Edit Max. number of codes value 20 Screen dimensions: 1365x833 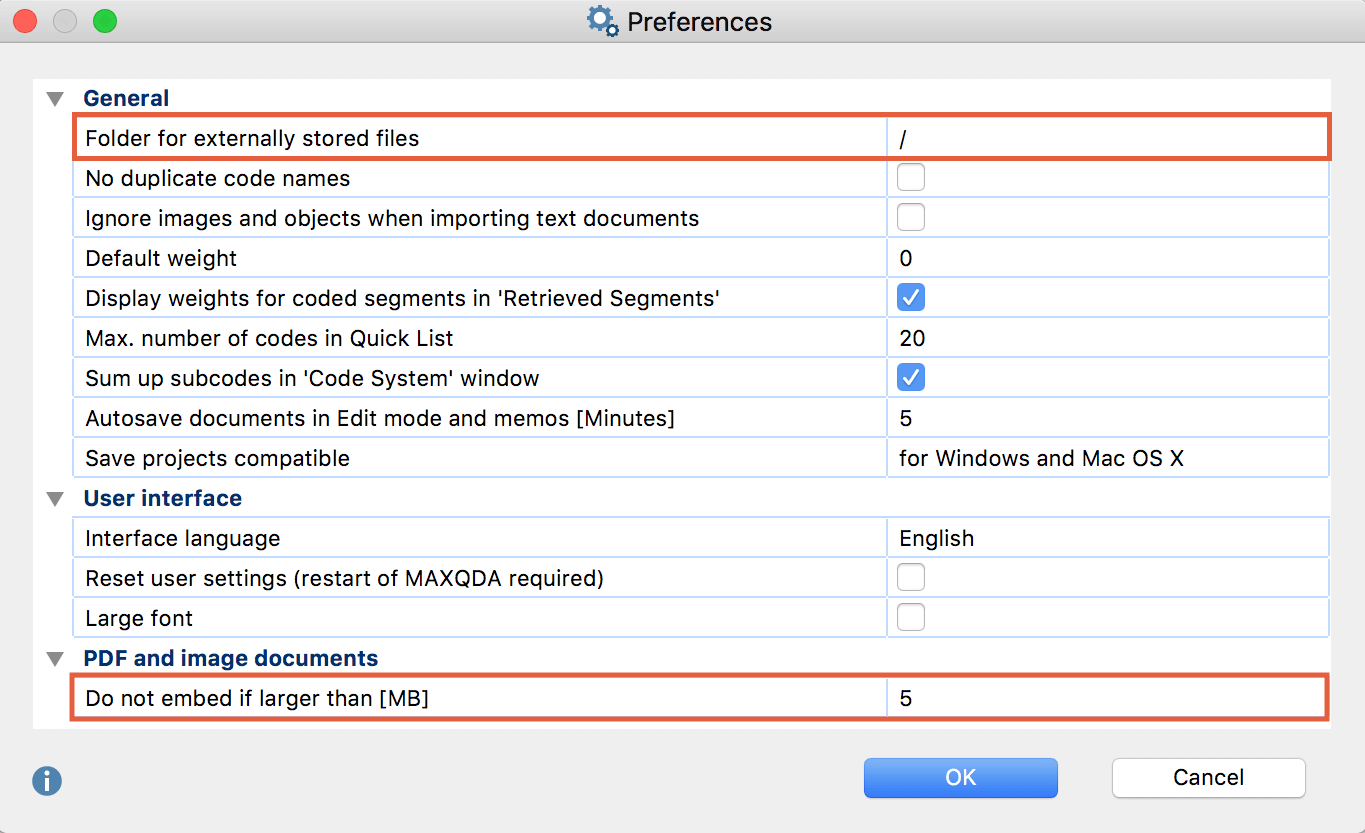coord(1107,338)
